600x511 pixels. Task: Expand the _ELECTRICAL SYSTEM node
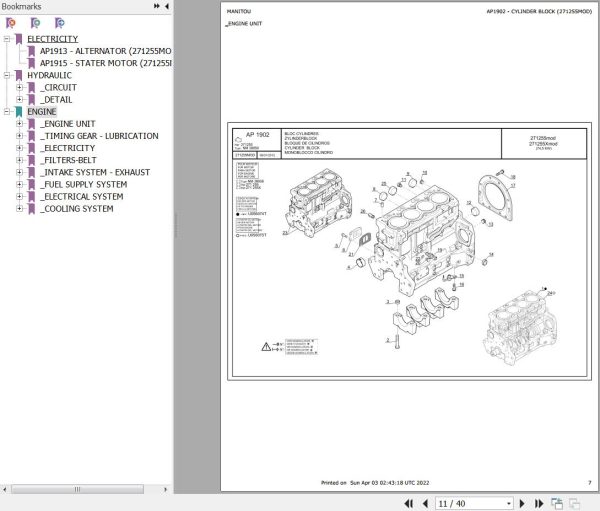coord(19,196)
